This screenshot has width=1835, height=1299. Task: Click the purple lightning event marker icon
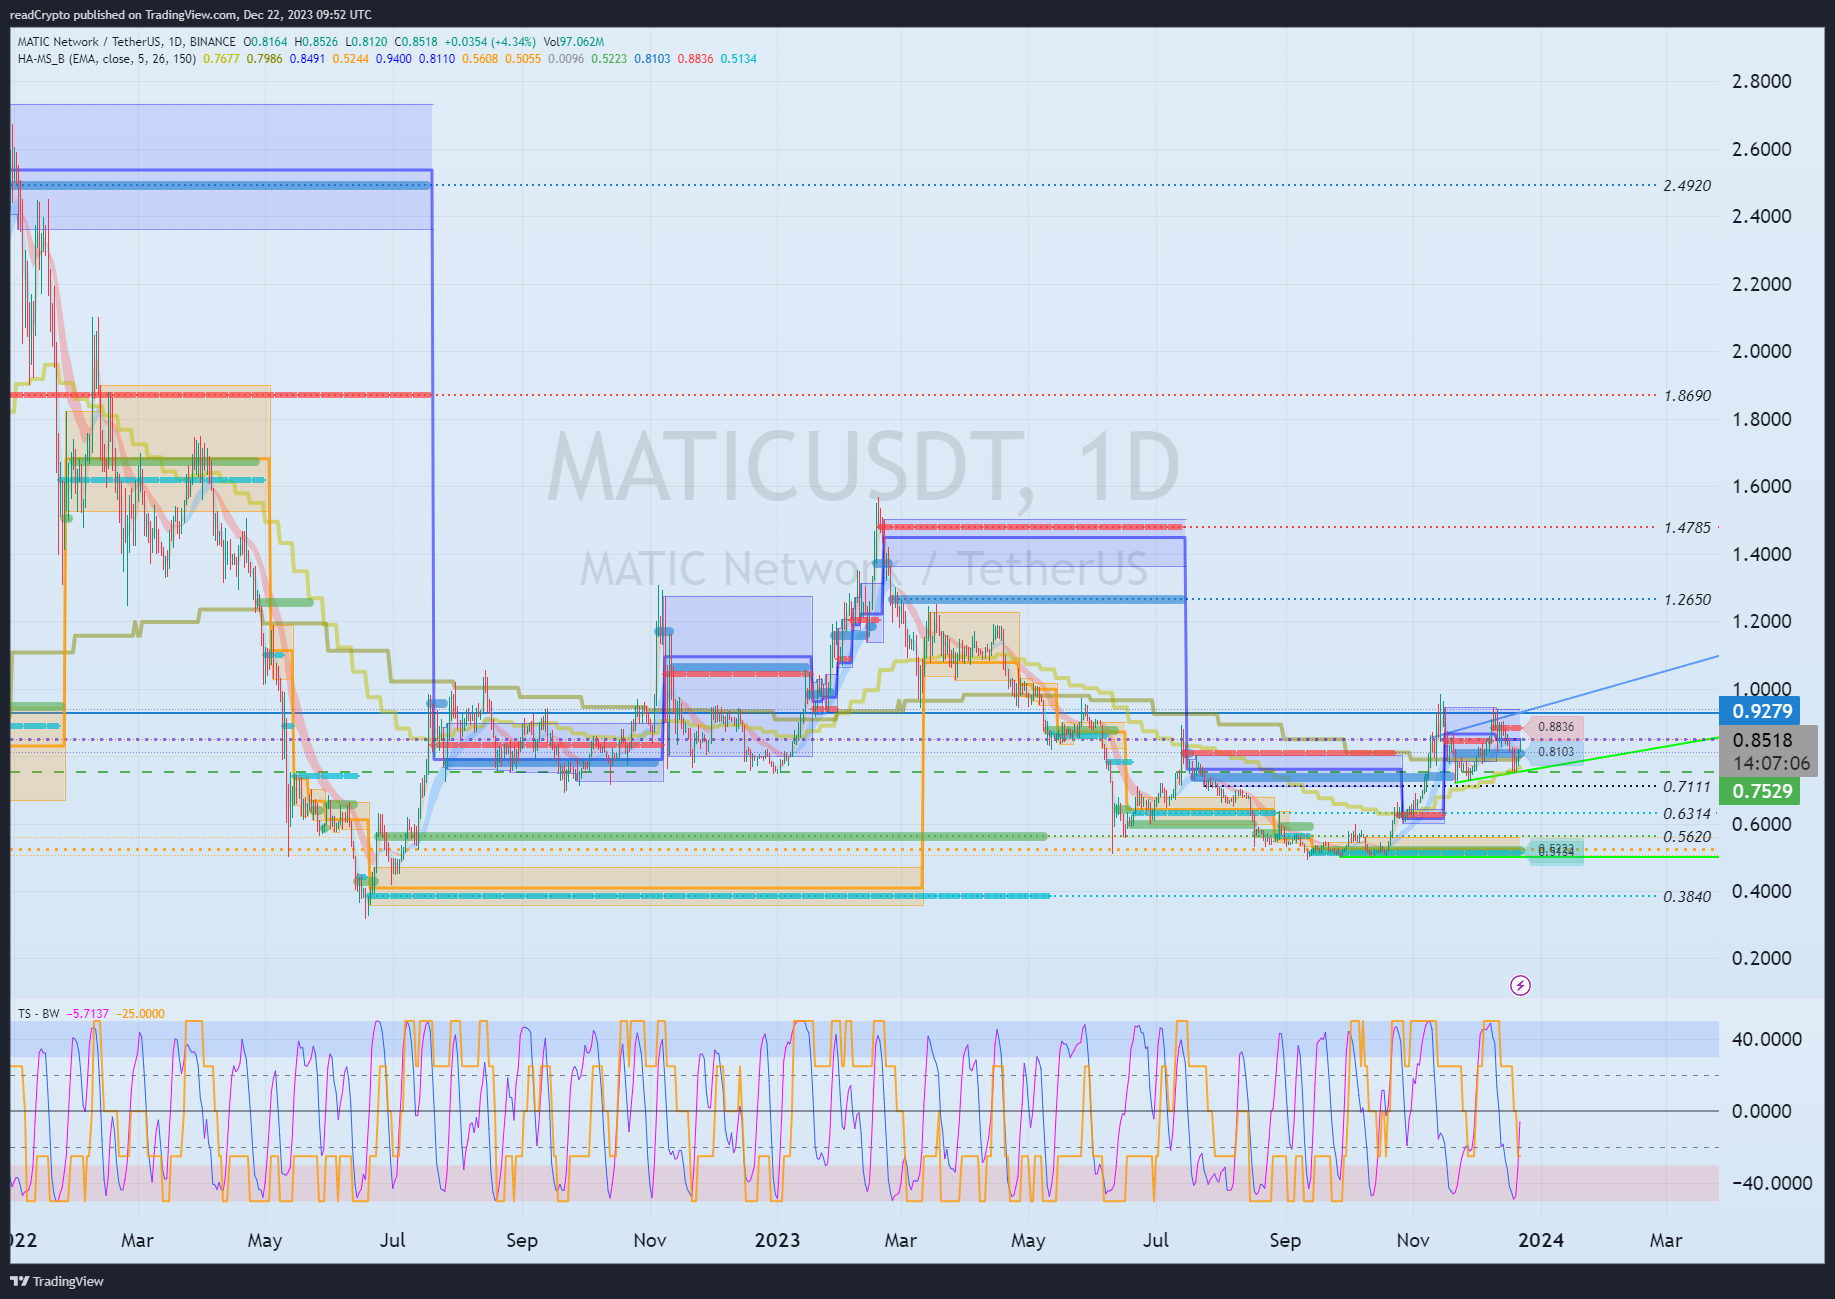pyautogui.click(x=1520, y=986)
